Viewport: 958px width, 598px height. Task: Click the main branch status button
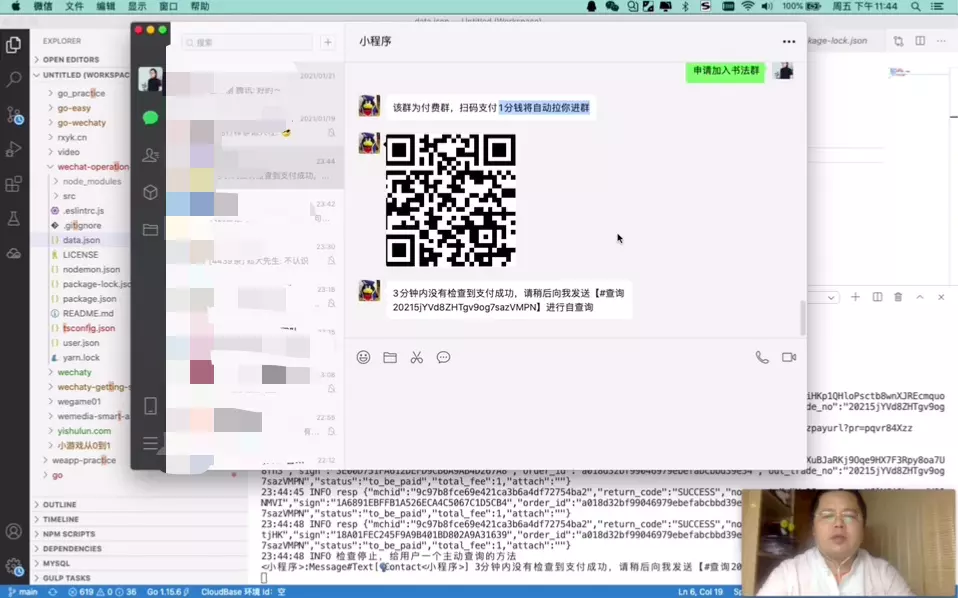(23, 592)
